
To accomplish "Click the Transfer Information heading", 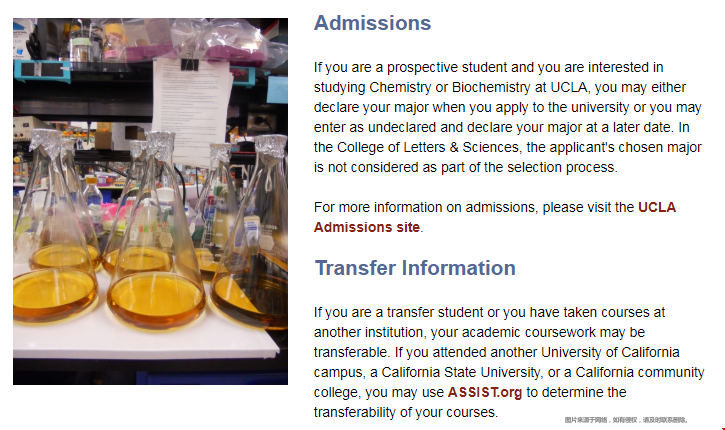I will [x=415, y=268].
